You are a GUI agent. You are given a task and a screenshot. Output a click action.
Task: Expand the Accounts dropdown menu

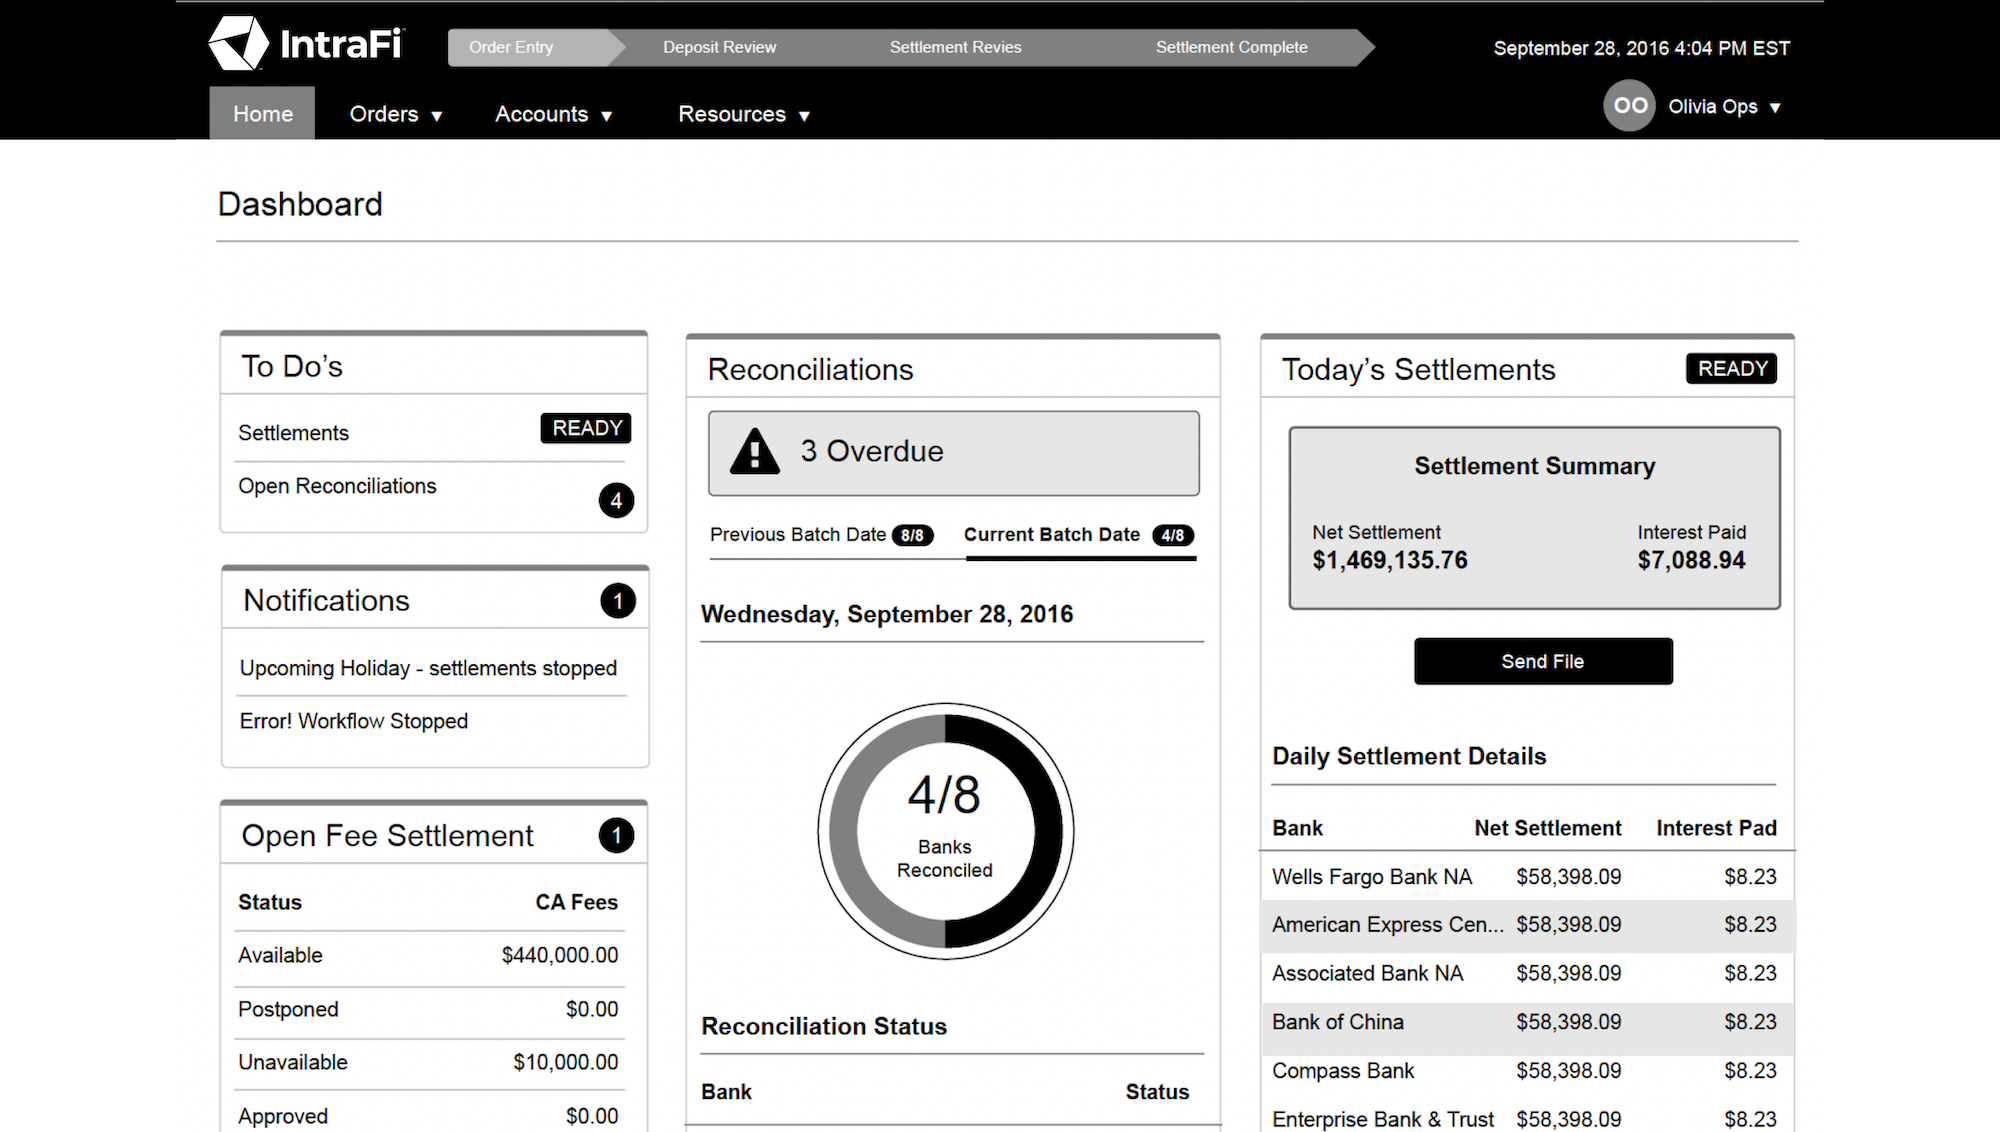[553, 114]
